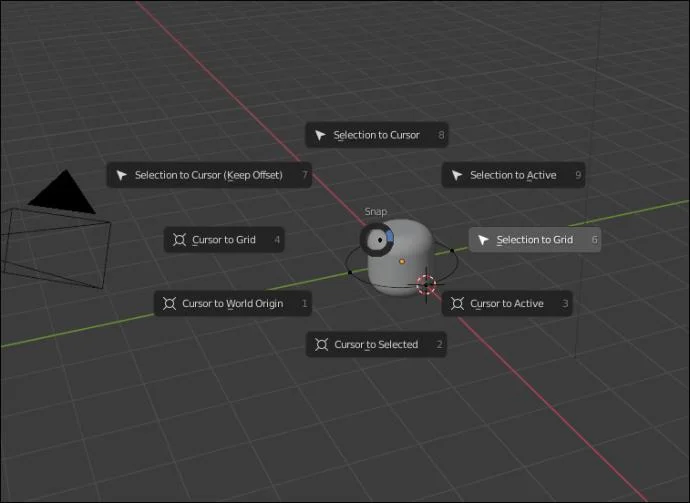The height and width of the screenshot is (503, 690).
Task: Choose Selection to Grid option
Action: click(x=535, y=240)
